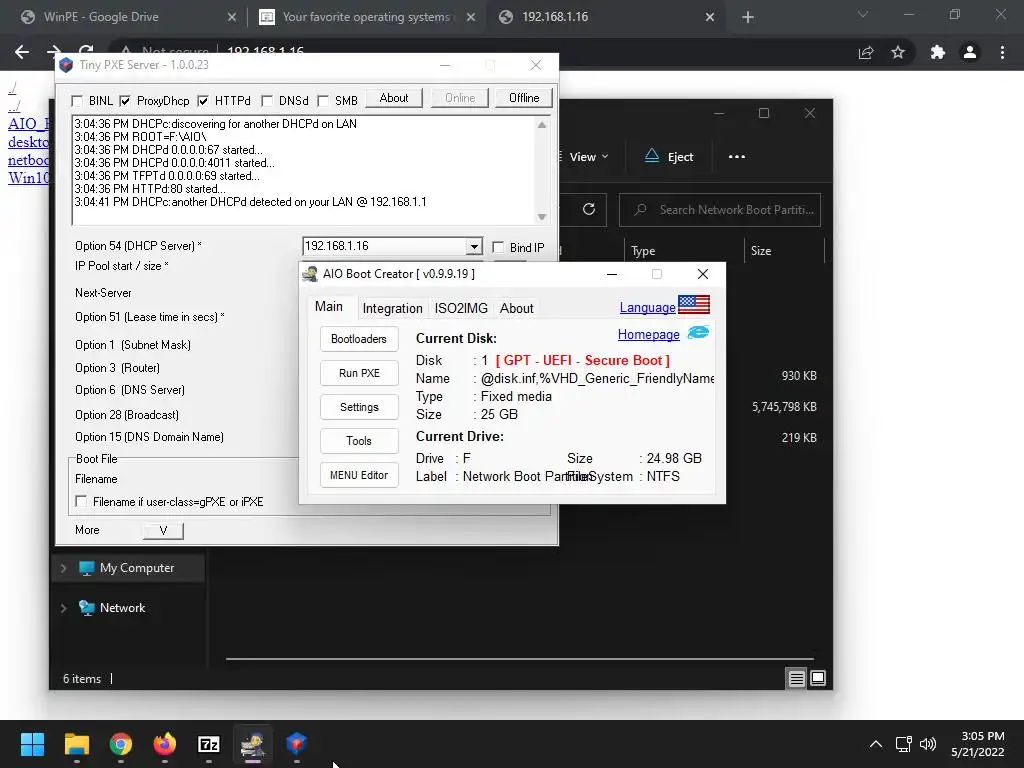Click the AIO Boot Creator taskbar icon
Screen dimensions: 1024x768
[253, 744]
